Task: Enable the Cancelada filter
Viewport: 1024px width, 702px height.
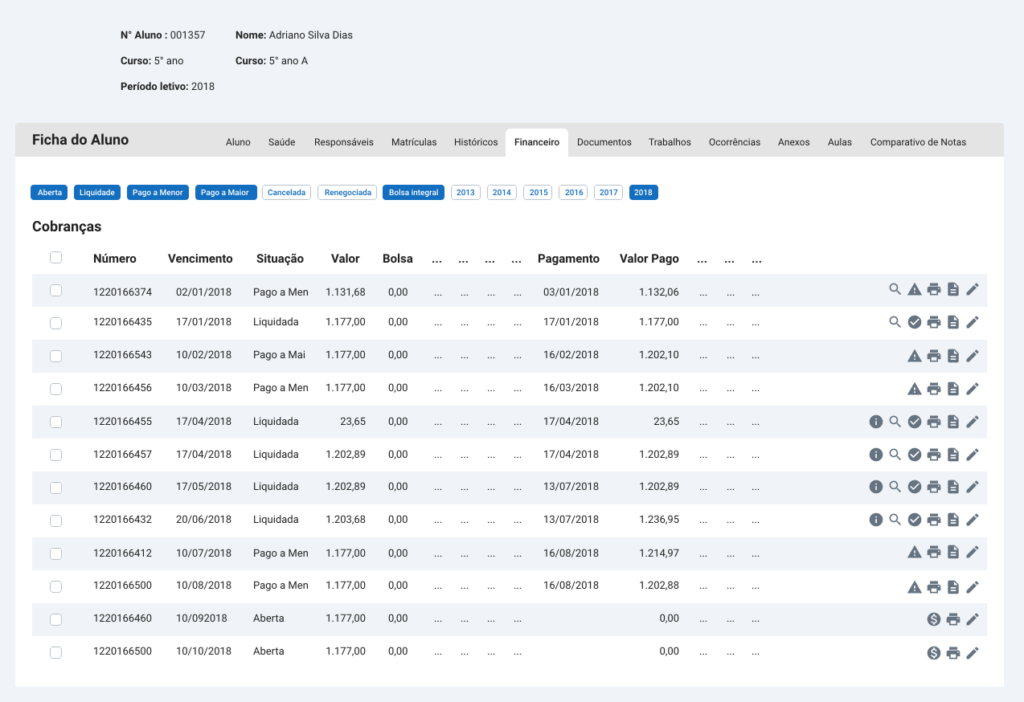Action: 286,193
